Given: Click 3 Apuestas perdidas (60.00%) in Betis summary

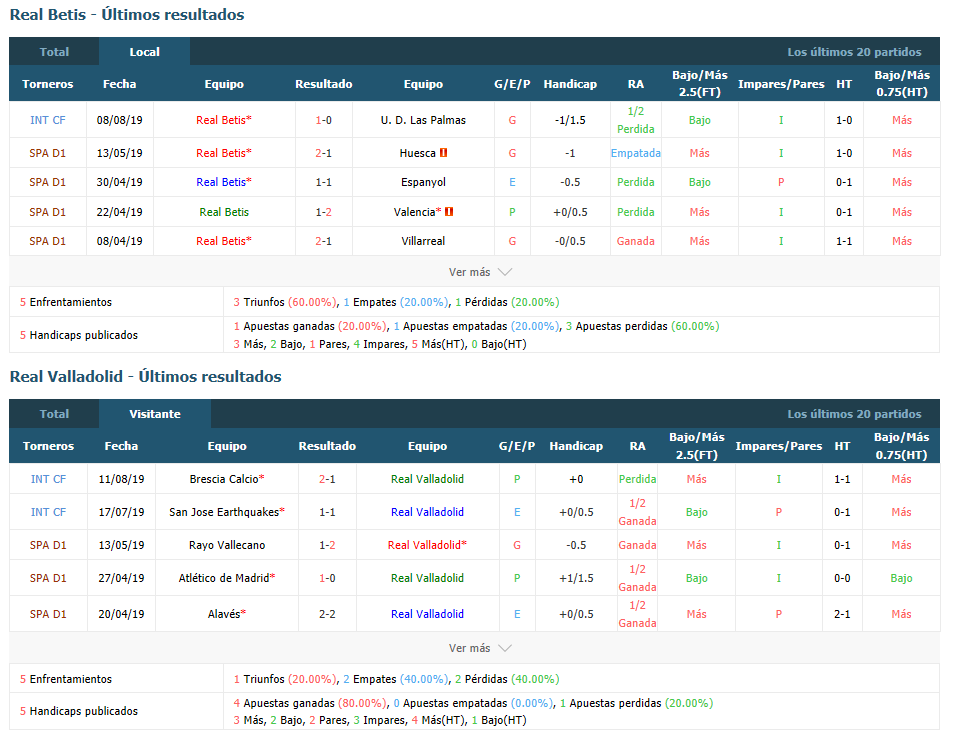Looking at the screenshot, I should [642, 326].
